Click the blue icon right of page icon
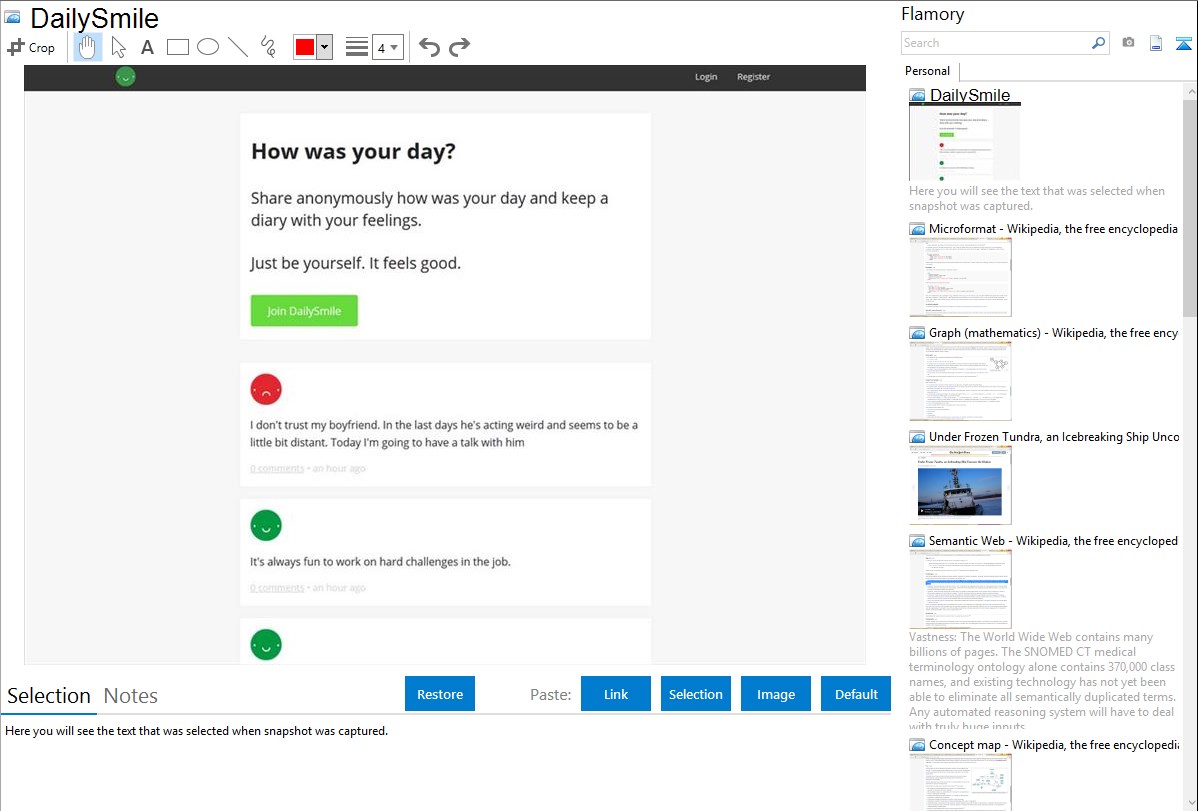 pos(1183,43)
